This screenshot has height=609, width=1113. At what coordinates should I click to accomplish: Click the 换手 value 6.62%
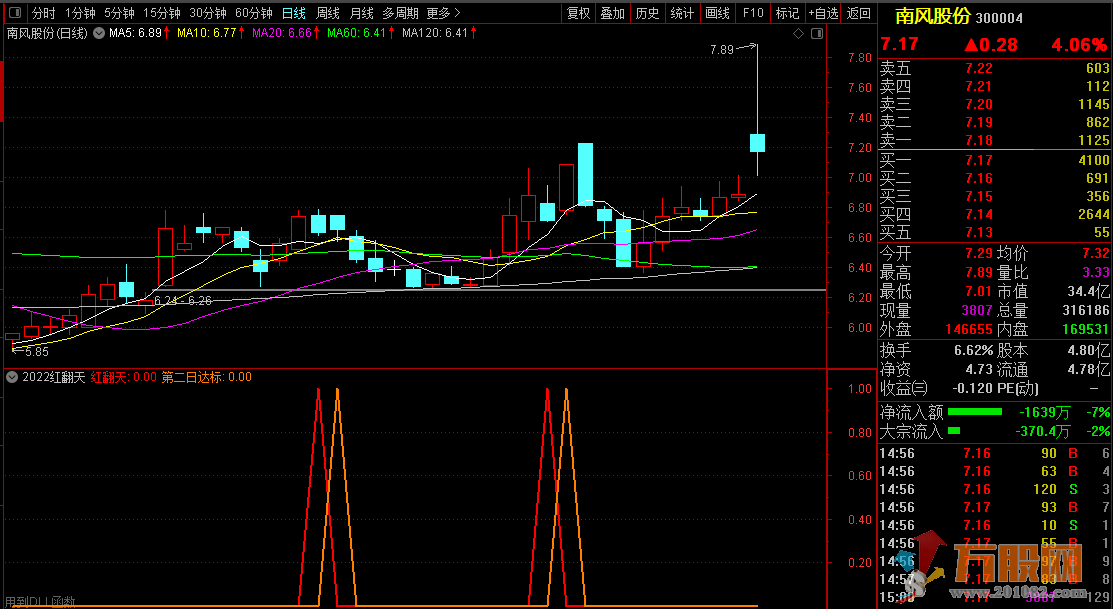974,351
